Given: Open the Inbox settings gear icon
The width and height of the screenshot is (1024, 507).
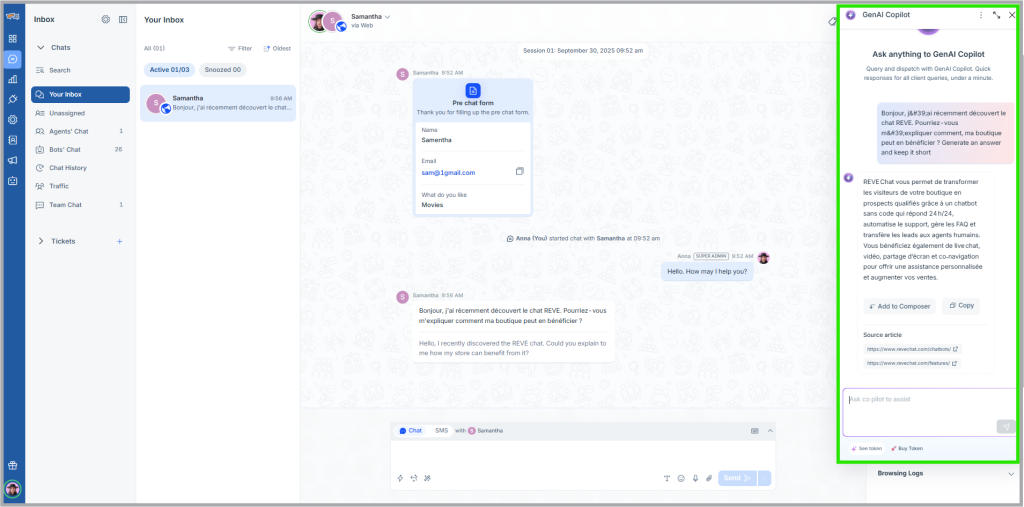Looking at the screenshot, I should point(106,19).
